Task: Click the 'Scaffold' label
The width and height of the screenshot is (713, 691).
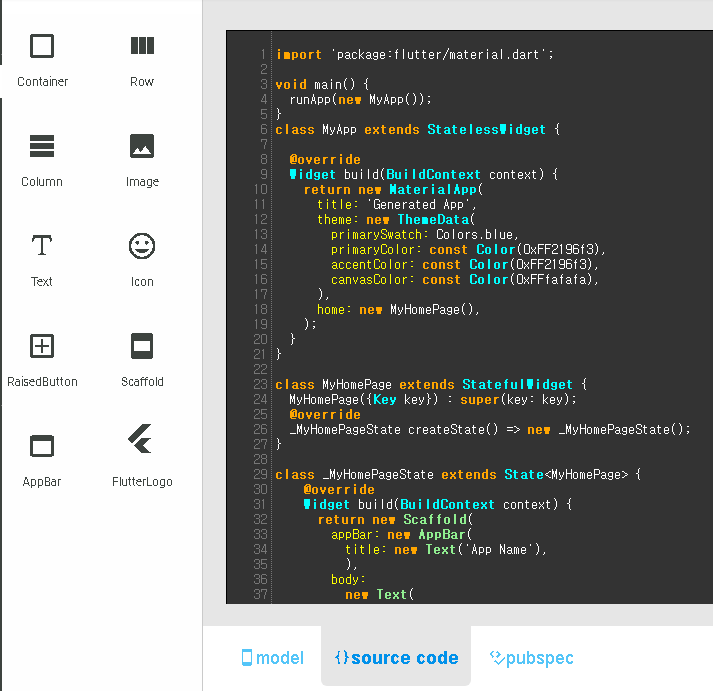Action: (142, 382)
